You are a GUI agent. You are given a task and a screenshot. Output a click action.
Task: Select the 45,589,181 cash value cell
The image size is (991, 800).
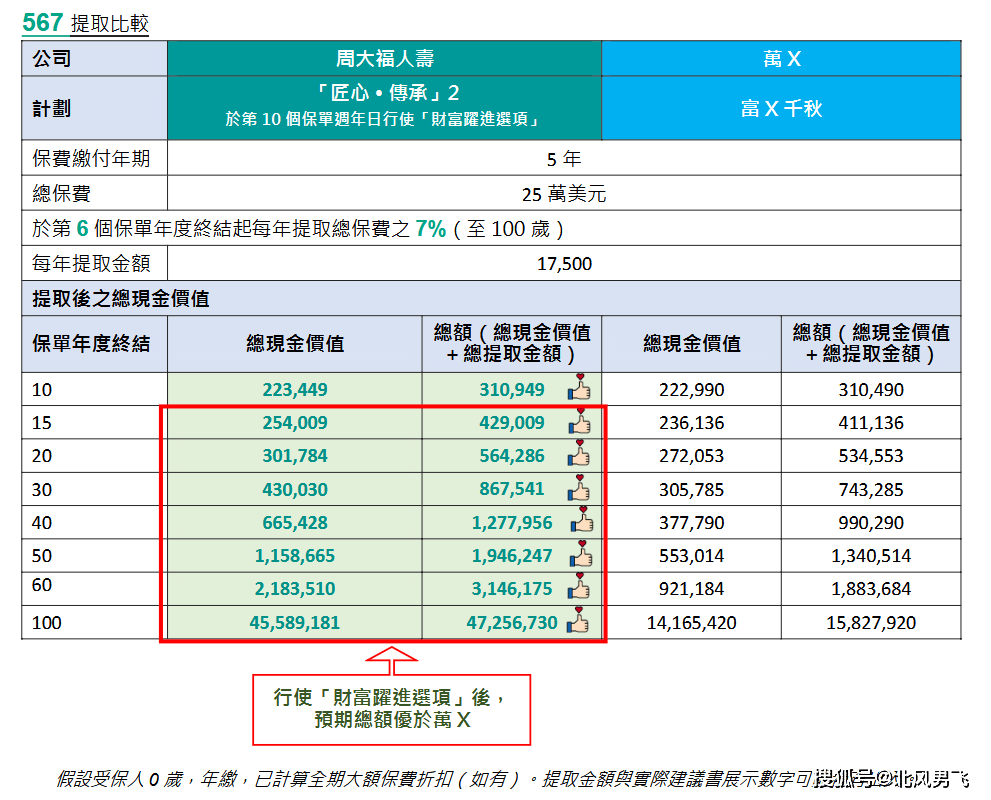tap(294, 622)
